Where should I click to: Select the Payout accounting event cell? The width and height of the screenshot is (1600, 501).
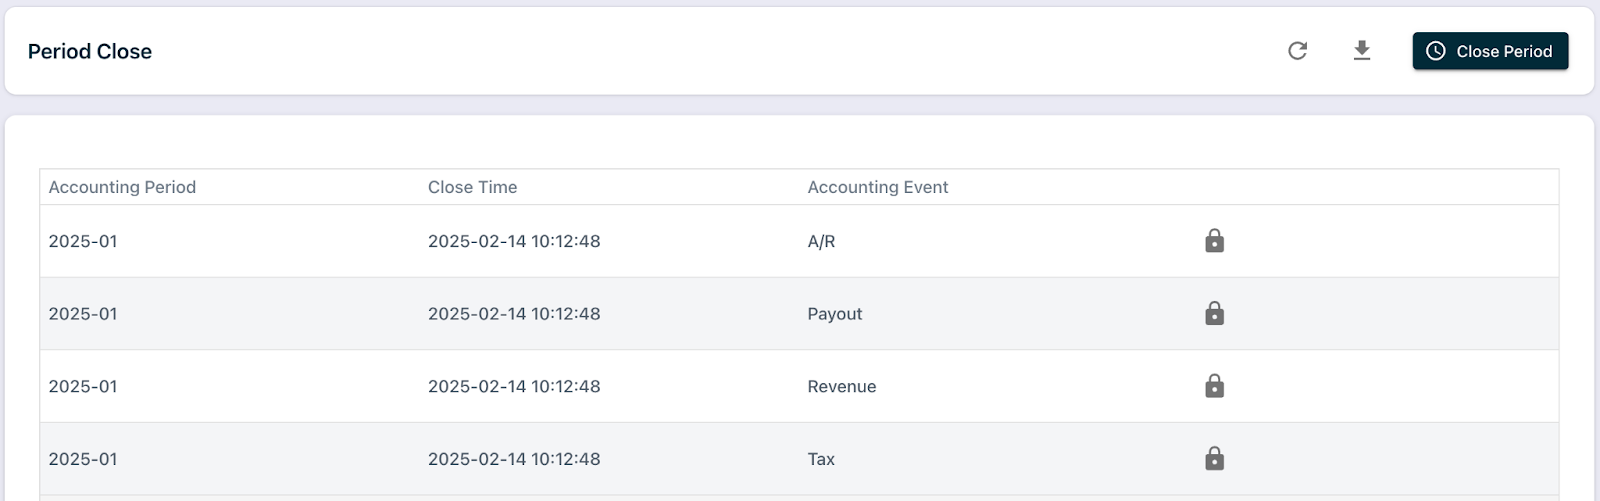pos(834,314)
